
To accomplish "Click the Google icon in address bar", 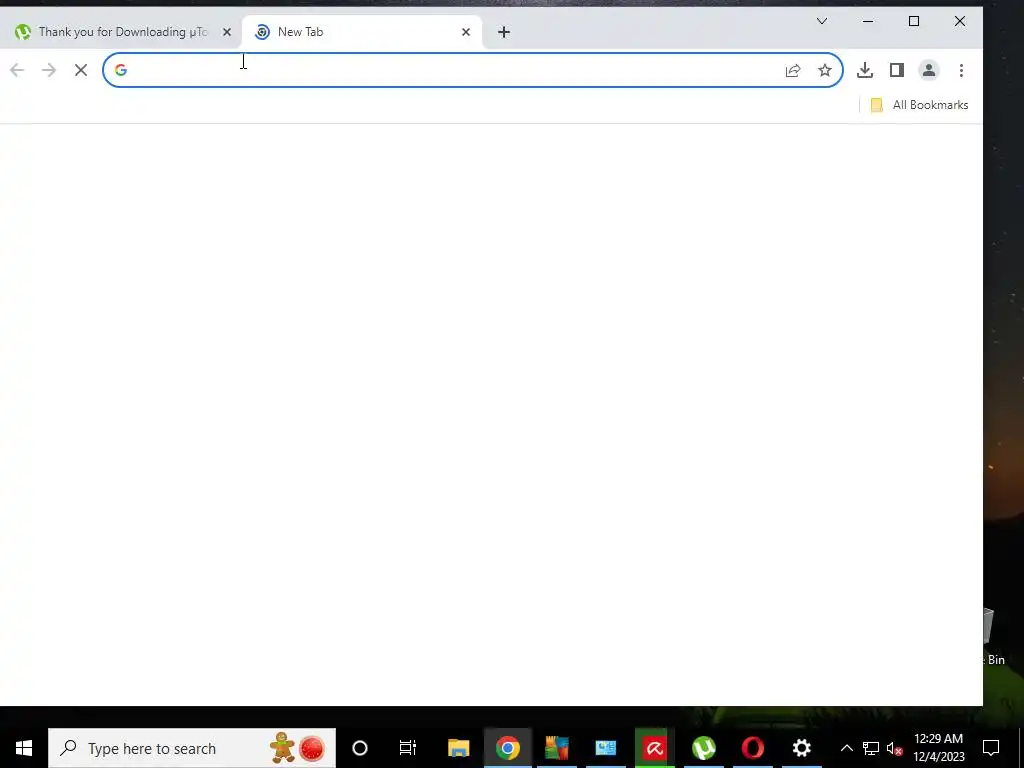I will coord(121,70).
